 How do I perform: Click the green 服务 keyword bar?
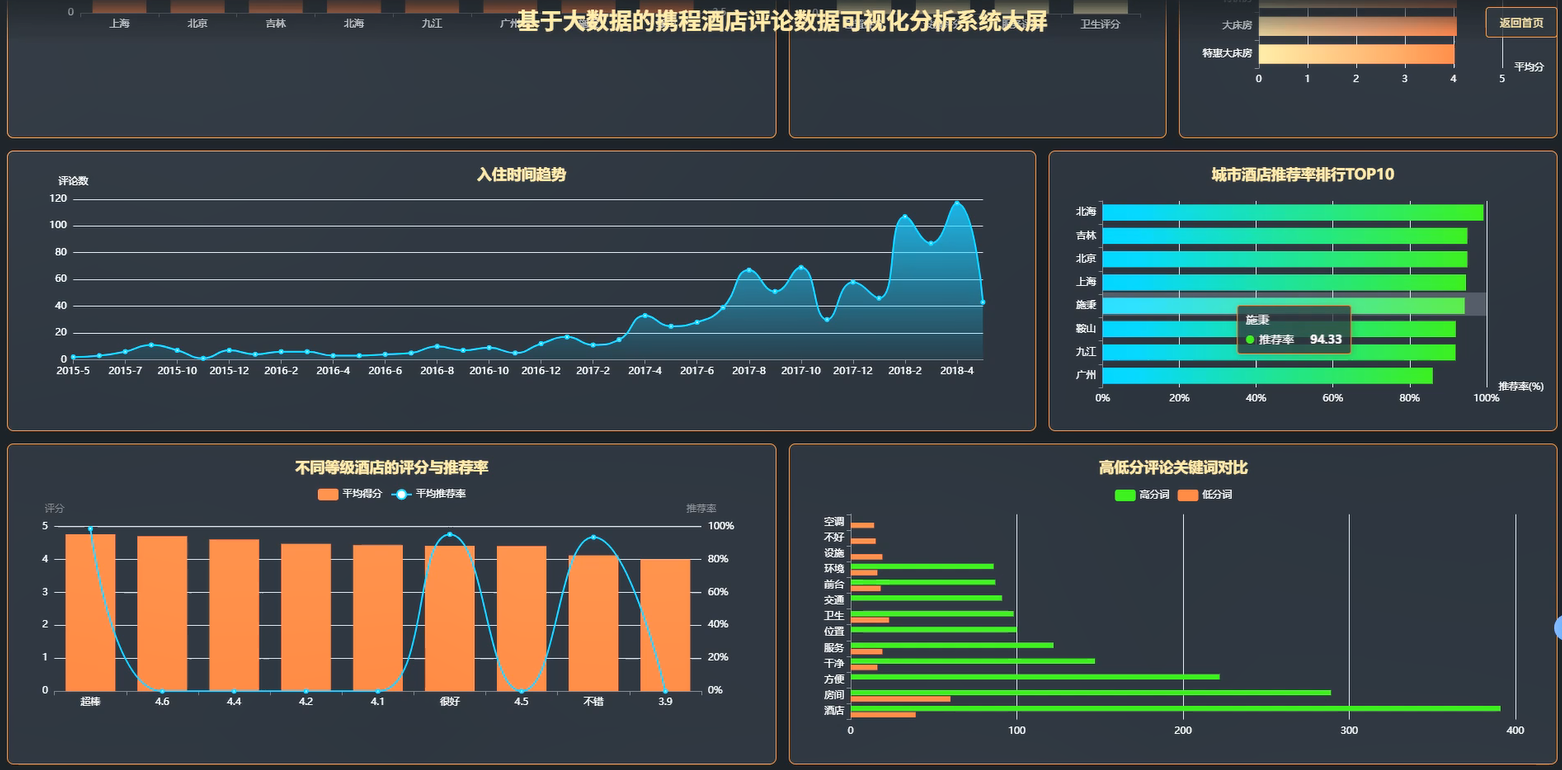coord(951,645)
